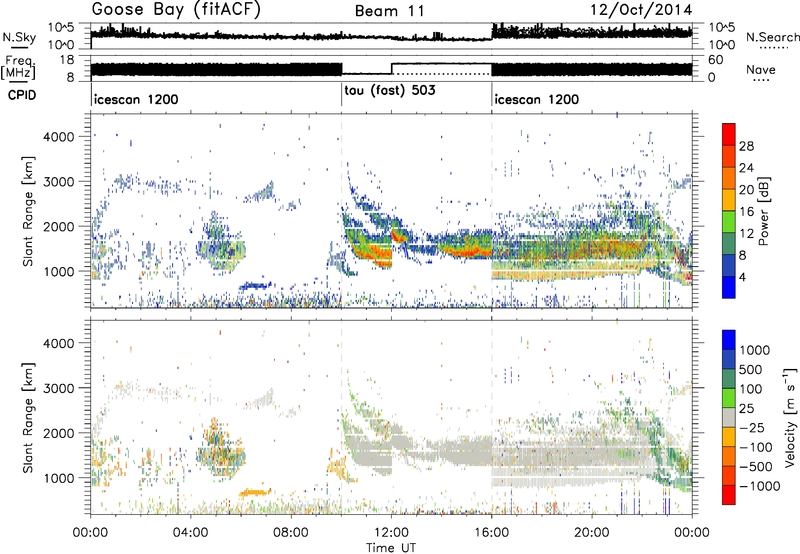The image size is (800, 554).
Task: Click the frequency step near 12:00 in the Freq panel
Action: (x=392, y=69)
